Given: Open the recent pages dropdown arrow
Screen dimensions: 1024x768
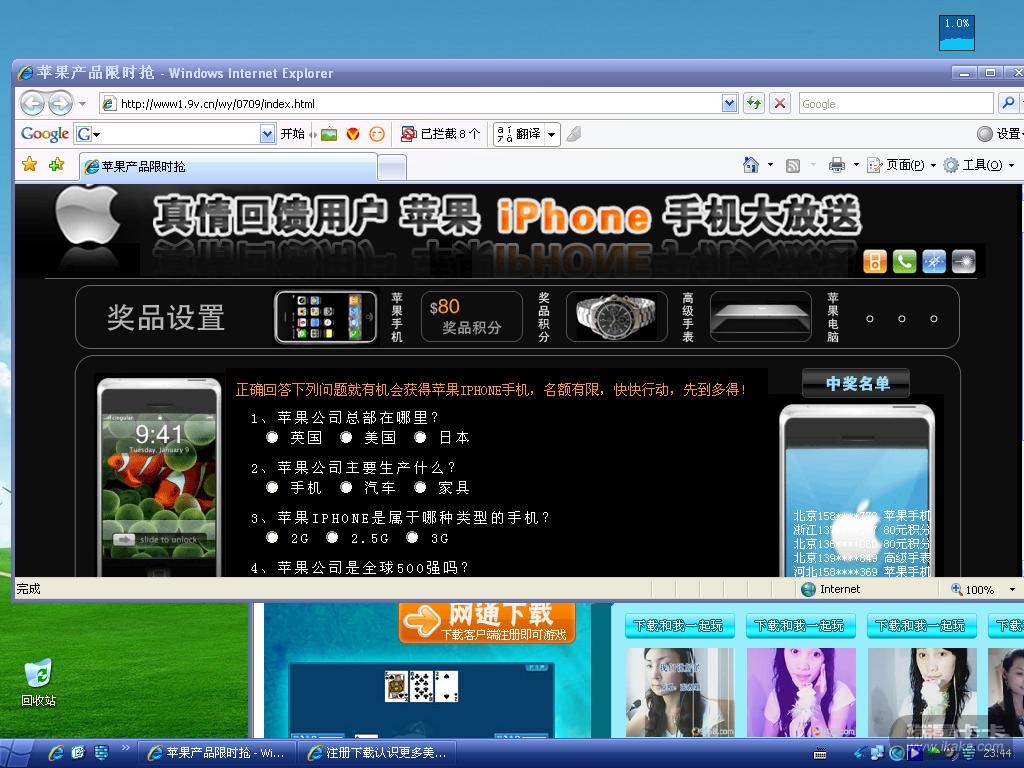Looking at the screenshot, I should 82,103.
